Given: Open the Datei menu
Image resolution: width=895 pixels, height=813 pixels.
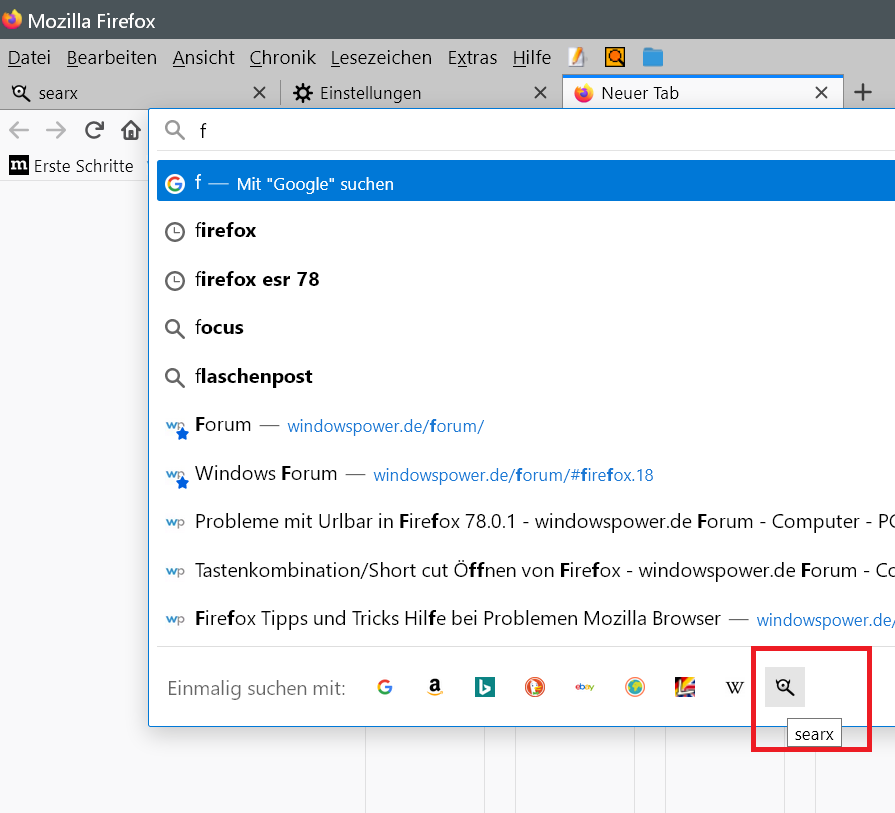Looking at the screenshot, I should pyautogui.click(x=29, y=58).
